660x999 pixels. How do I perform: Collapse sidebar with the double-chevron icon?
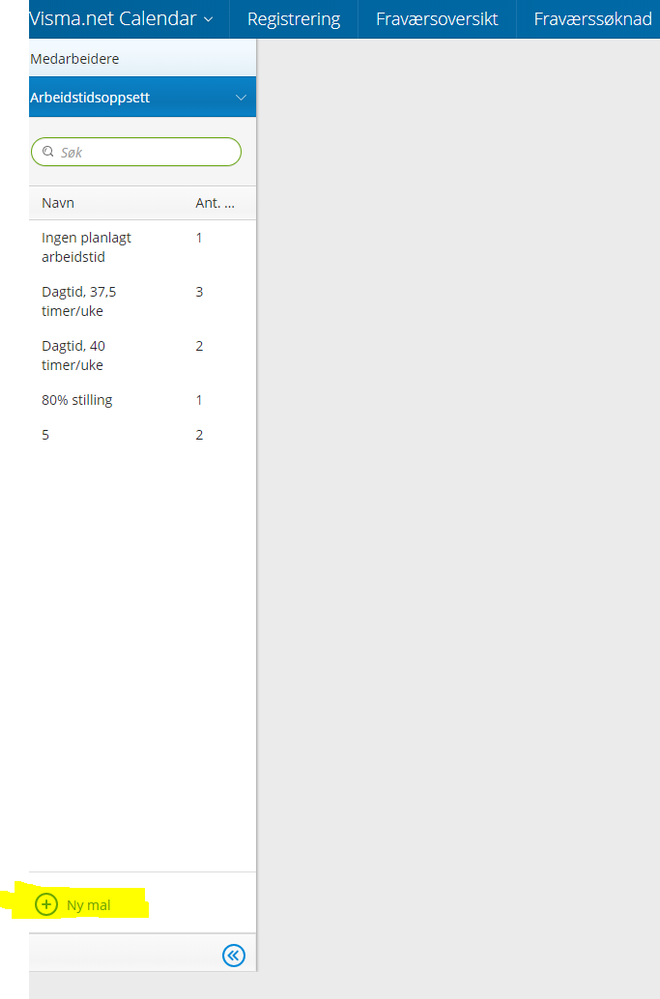233,956
